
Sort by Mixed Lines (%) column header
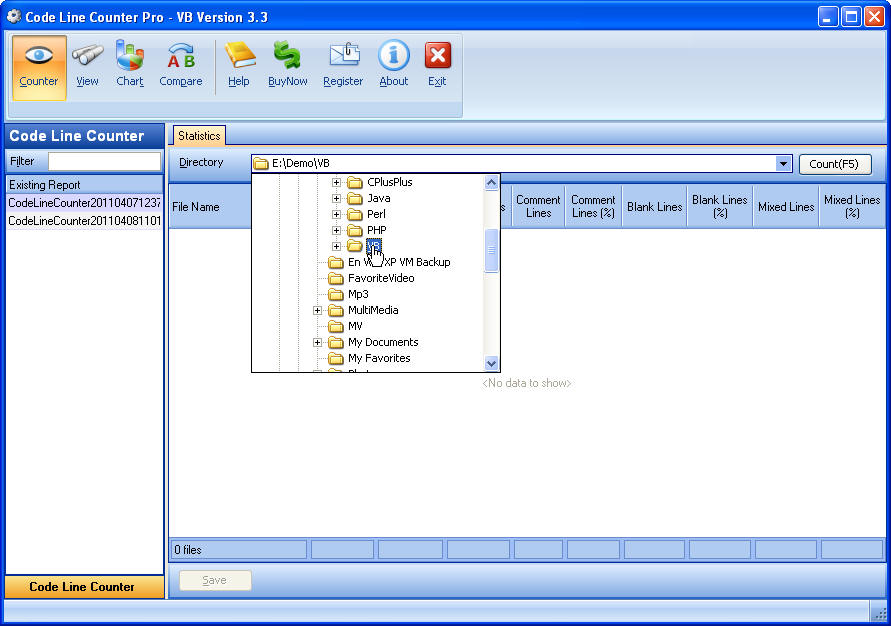point(852,207)
